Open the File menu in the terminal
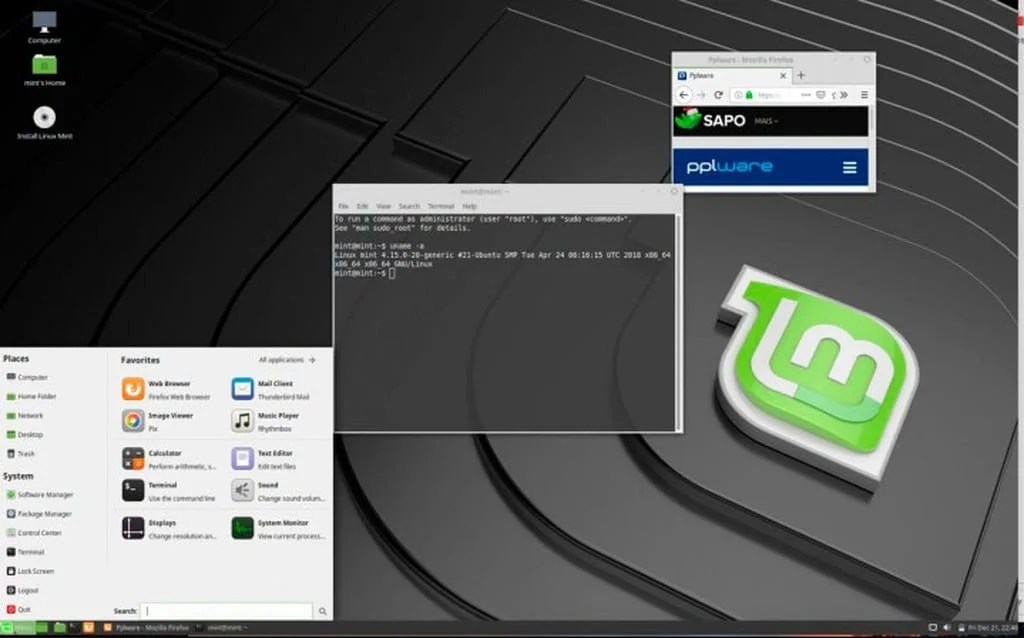This screenshot has width=1024, height=638. pyautogui.click(x=344, y=205)
